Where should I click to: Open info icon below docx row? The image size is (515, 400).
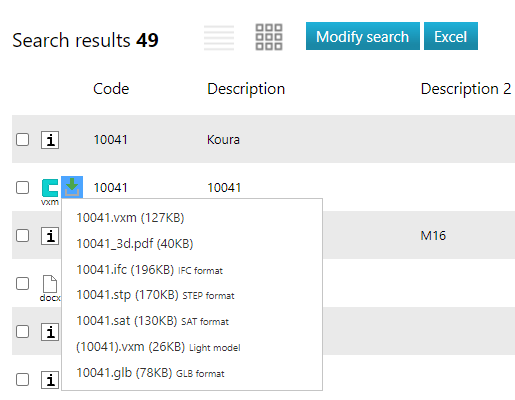click(x=50, y=332)
